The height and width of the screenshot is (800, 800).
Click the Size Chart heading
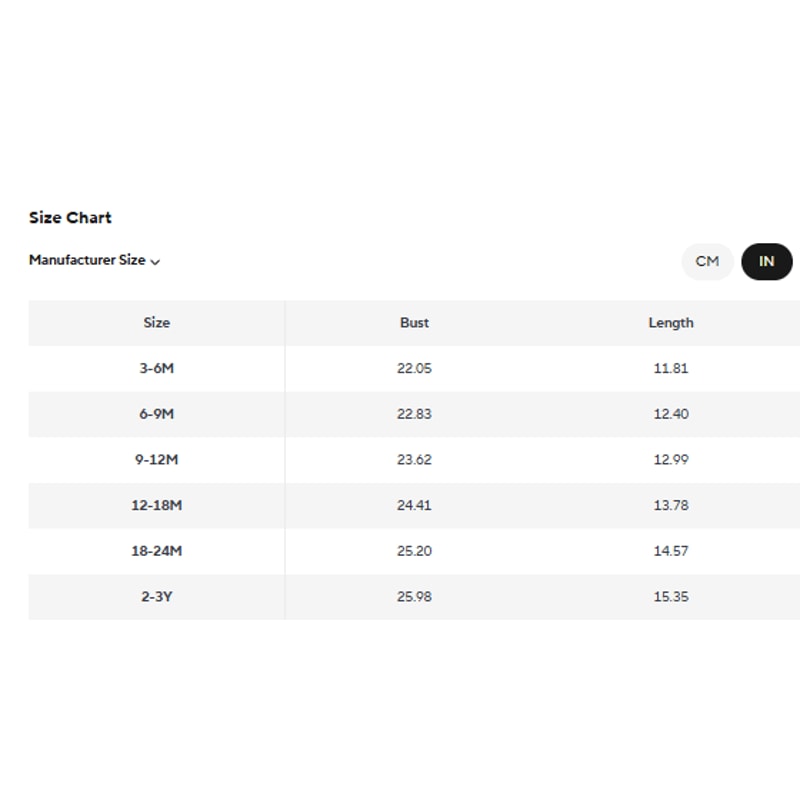pos(70,218)
